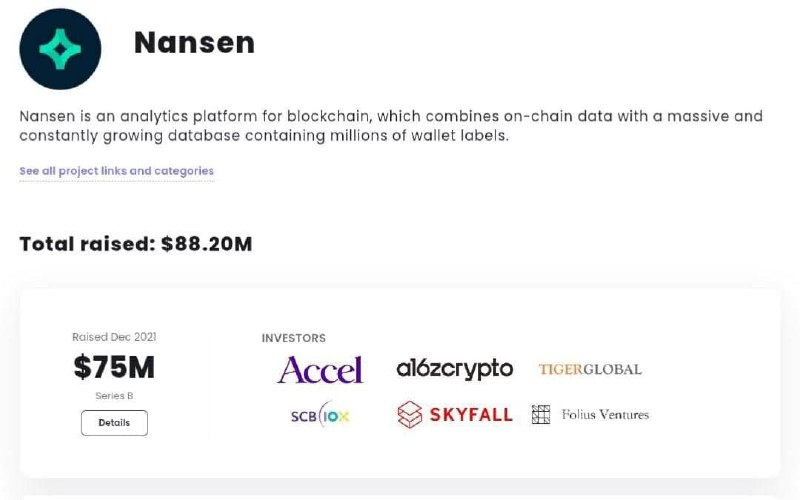800x500 pixels.
Task: Click the Details button
Action: click(x=114, y=423)
